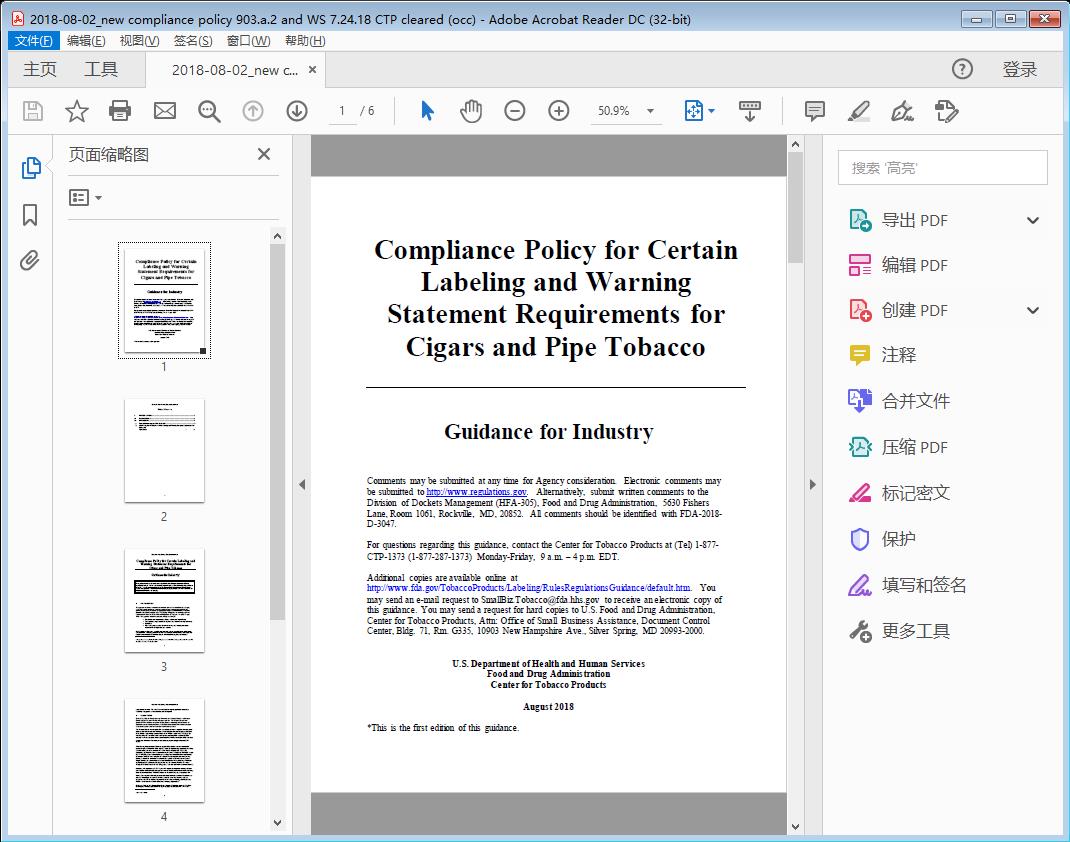This screenshot has height=842, width=1070.
Task: Collapse left navigation pane arrow
Action: pyautogui.click(x=302, y=485)
